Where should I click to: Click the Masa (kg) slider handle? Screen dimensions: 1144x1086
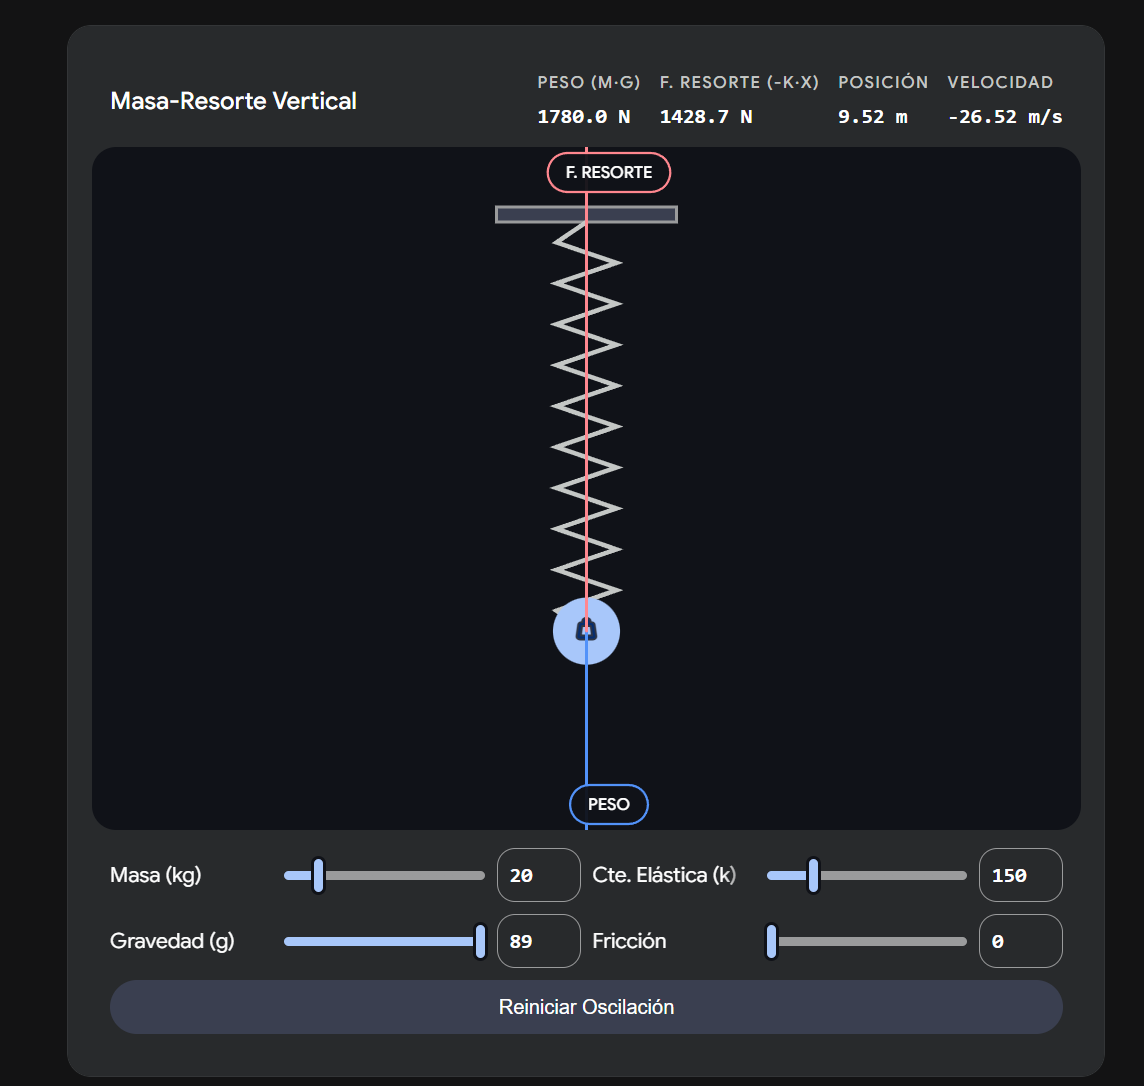[x=318, y=875]
